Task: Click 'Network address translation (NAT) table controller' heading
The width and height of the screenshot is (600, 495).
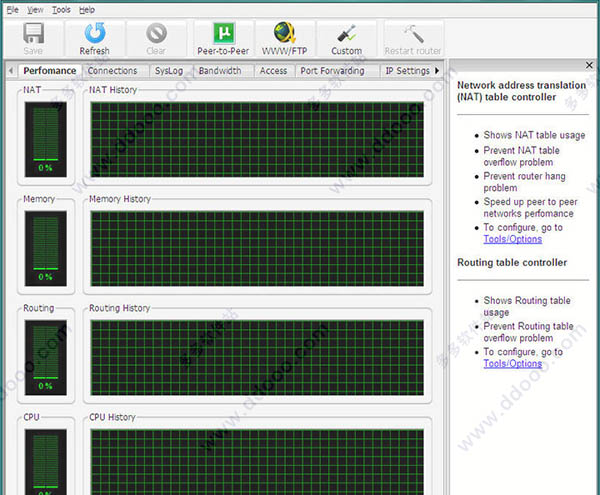Action: pos(522,91)
